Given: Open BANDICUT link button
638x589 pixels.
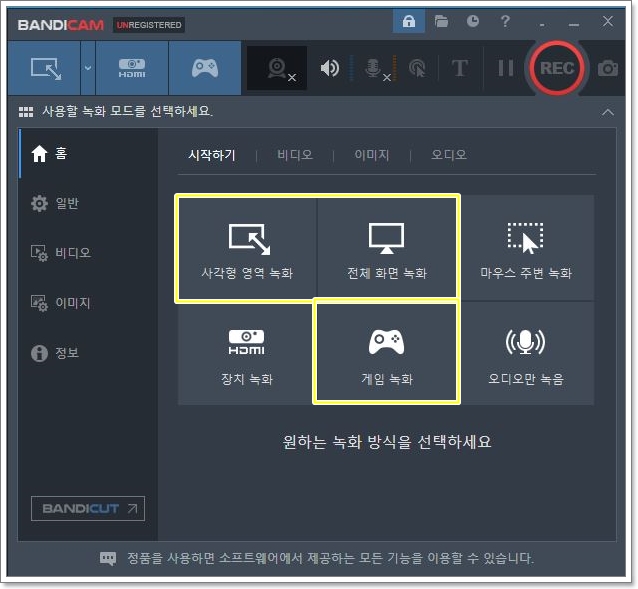Looking at the screenshot, I should point(88,508).
